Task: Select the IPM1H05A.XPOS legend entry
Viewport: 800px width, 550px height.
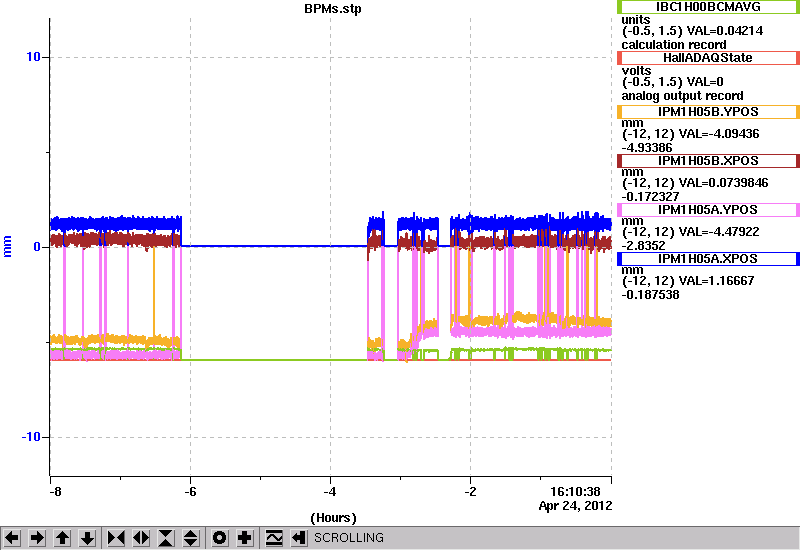Action: (x=708, y=259)
